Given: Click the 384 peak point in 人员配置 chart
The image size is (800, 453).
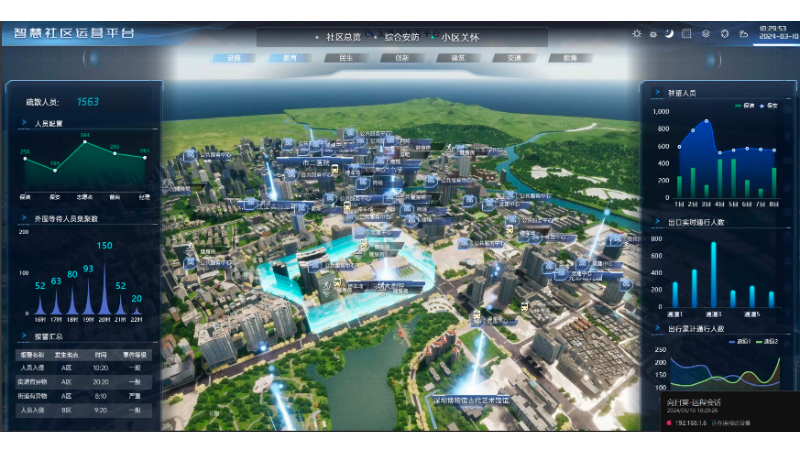Looking at the screenshot, I should tap(85, 142).
